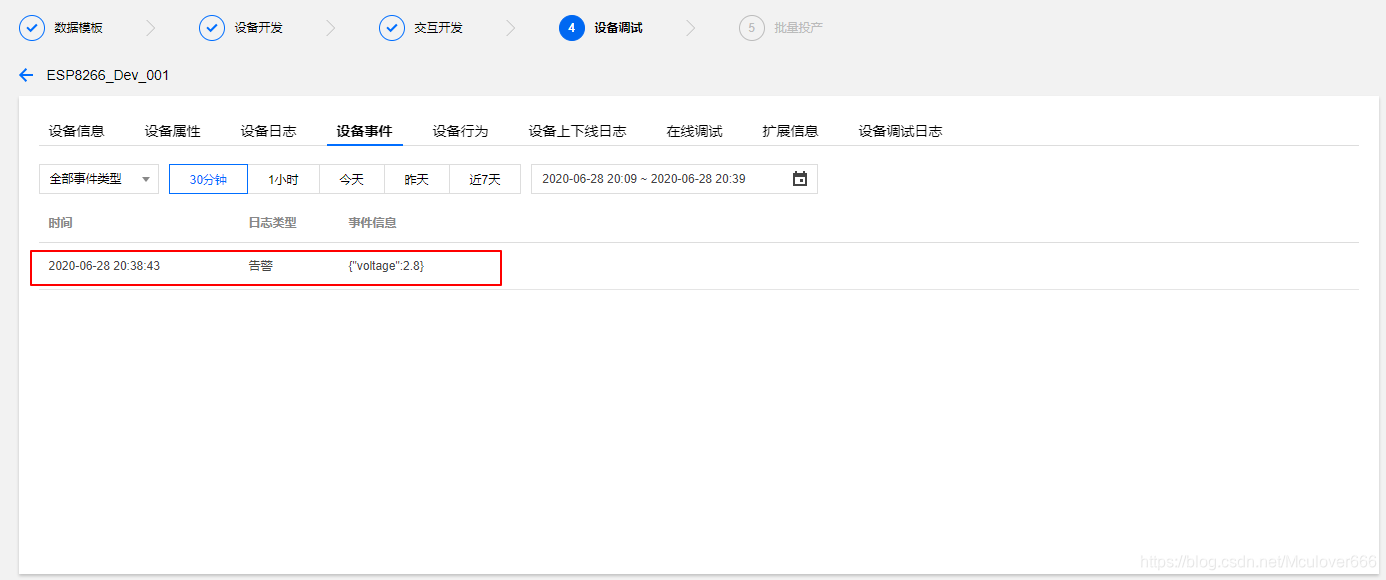The image size is (1386, 580).
Task: Select the 1小时 time range
Action: pyautogui.click(x=284, y=179)
